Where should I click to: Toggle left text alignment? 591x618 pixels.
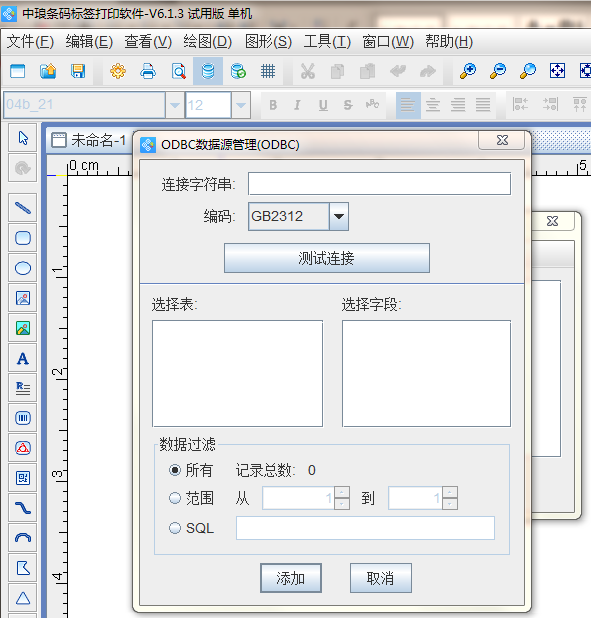[408, 105]
